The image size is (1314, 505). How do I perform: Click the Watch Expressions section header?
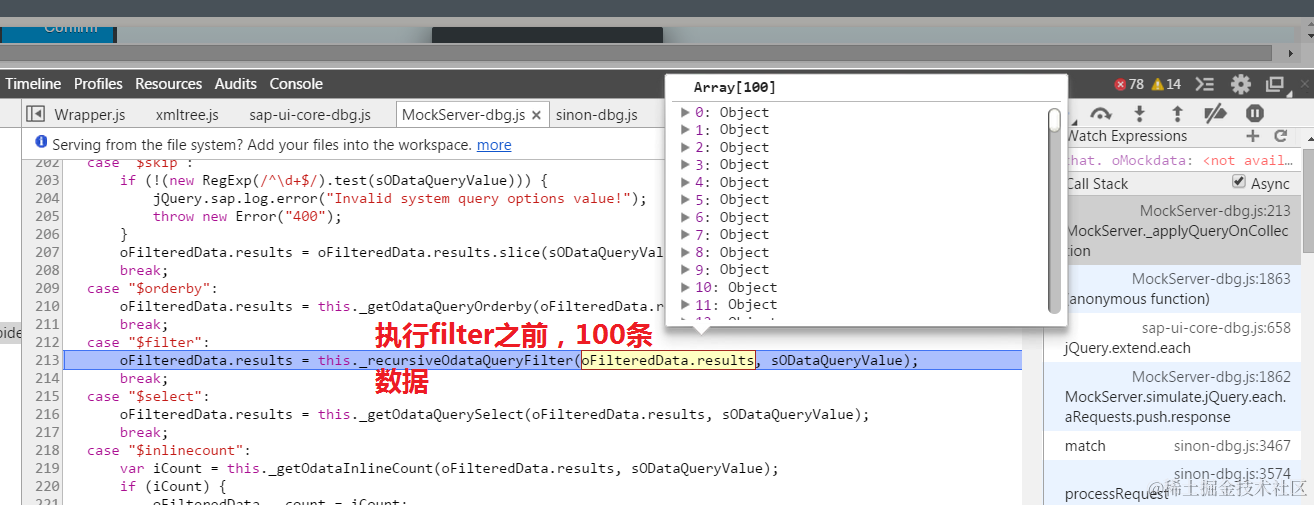pos(1127,136)
